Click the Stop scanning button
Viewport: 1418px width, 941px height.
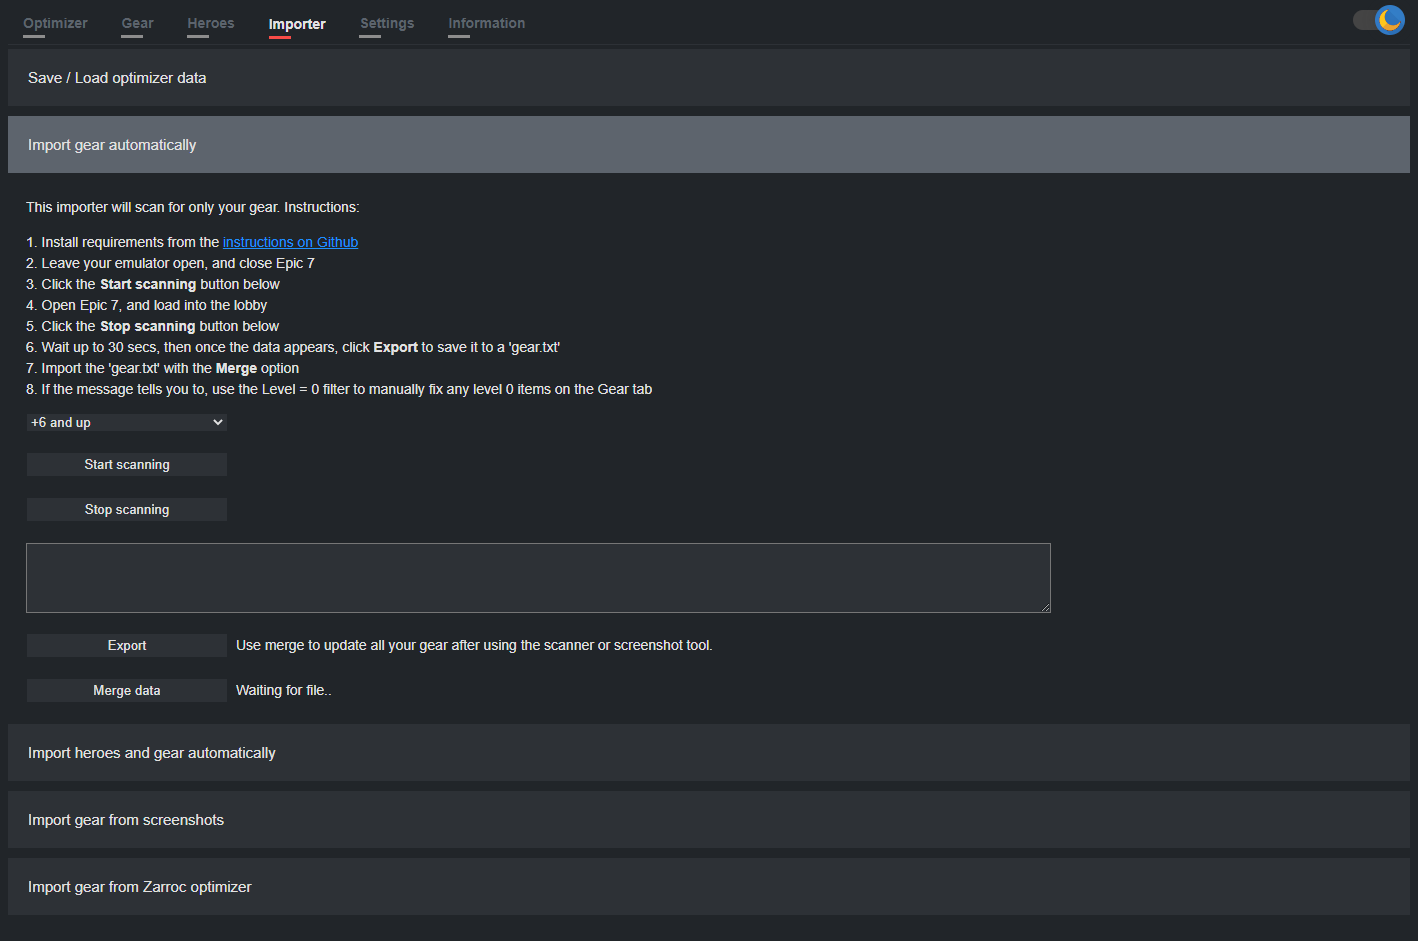[127, 510]
